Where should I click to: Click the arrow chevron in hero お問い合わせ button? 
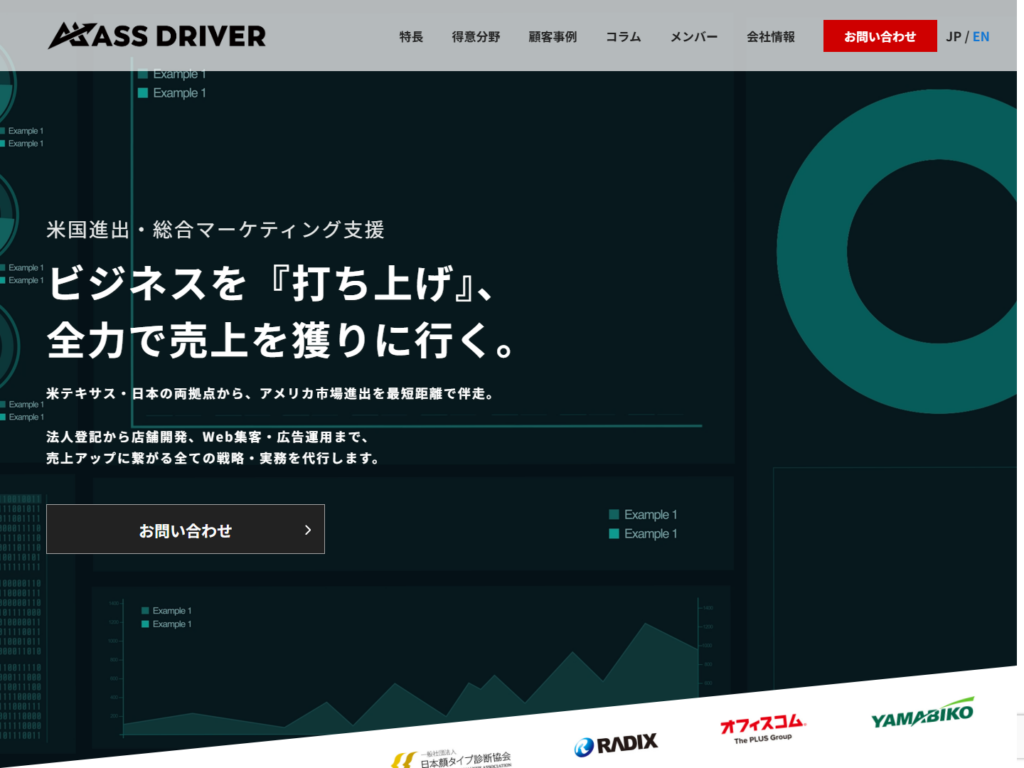pos(308,530)
